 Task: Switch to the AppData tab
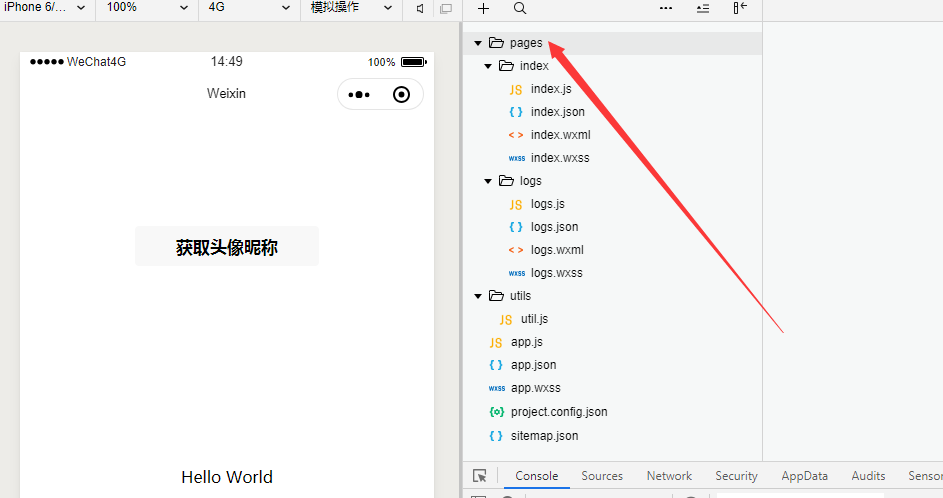point(805,476)
